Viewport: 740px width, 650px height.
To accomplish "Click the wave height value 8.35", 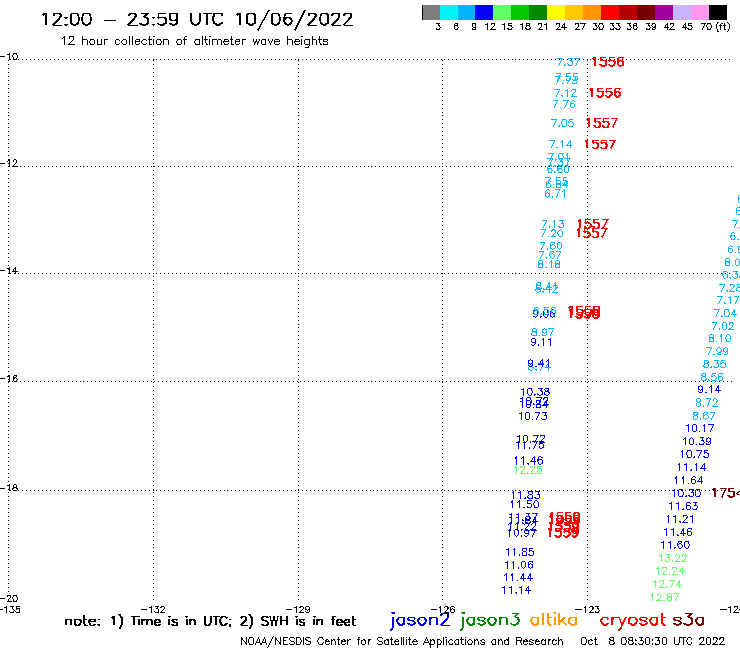I will [x=715, y=364].
